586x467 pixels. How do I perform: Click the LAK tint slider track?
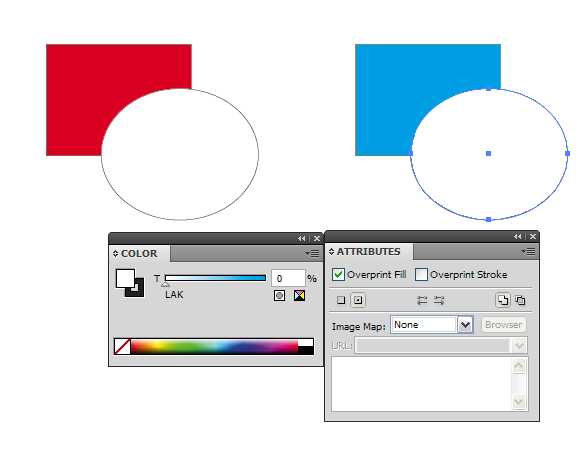[215, 278]
